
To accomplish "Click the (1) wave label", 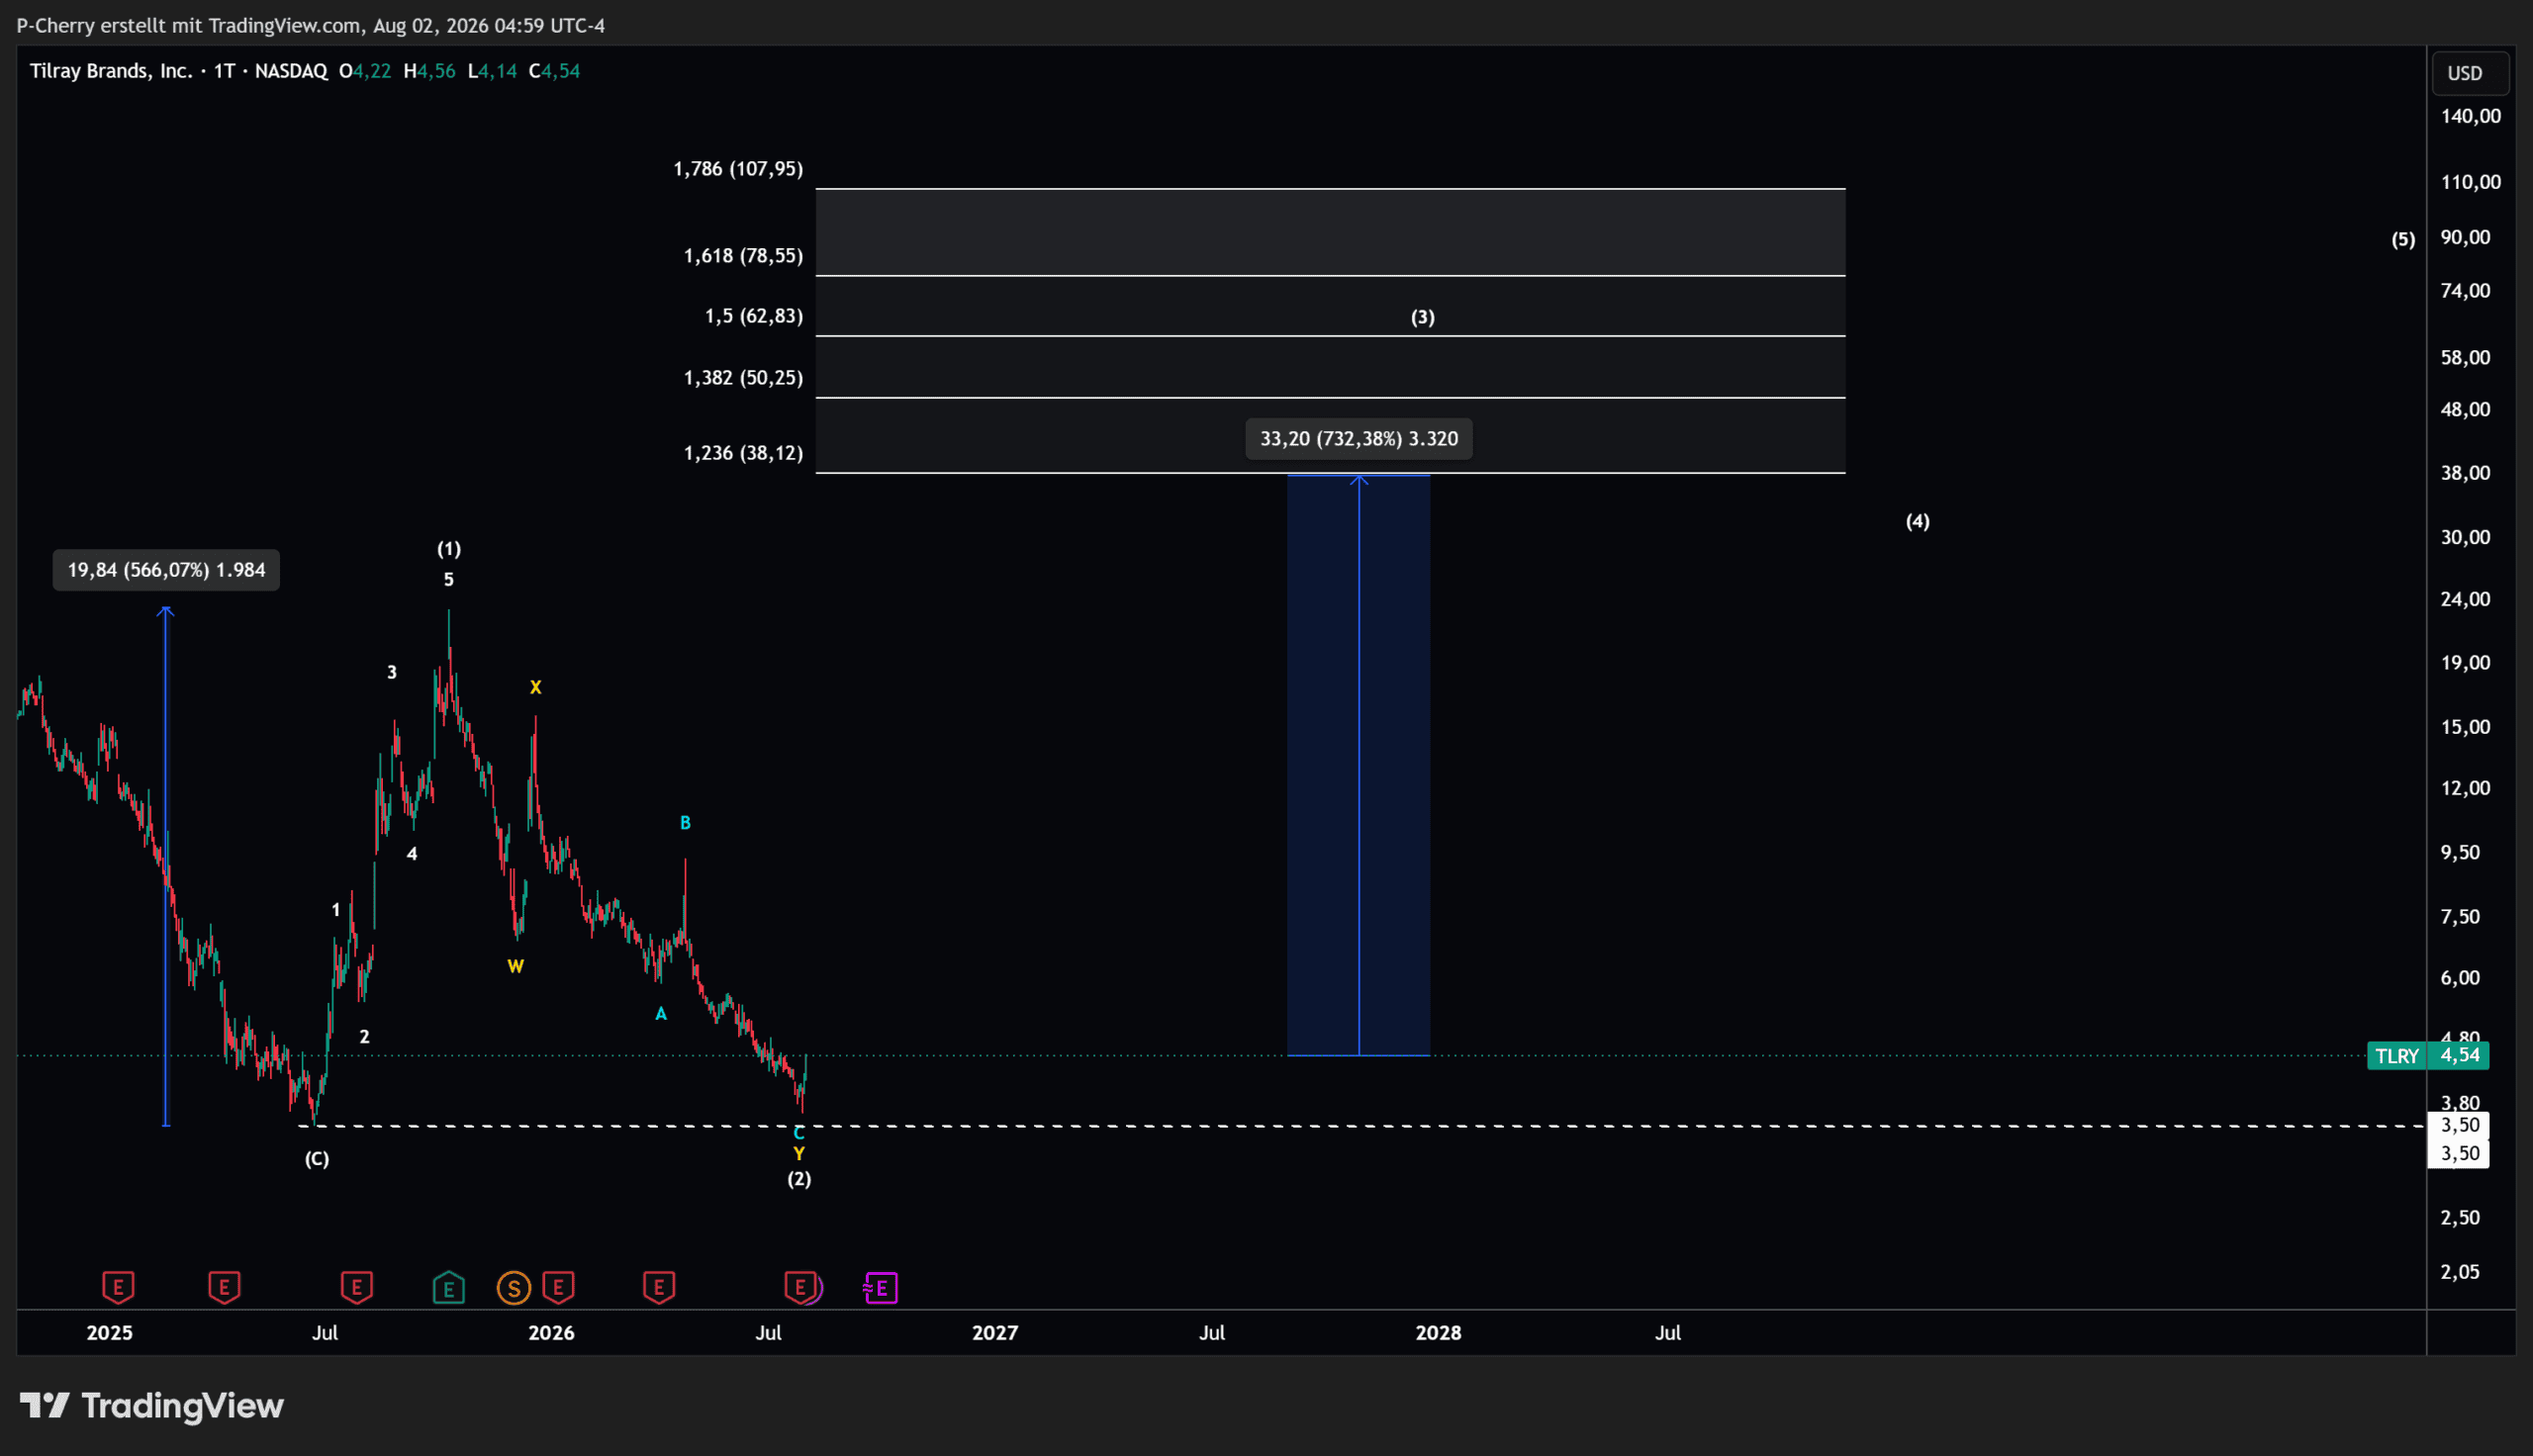I will coord(449,548).
